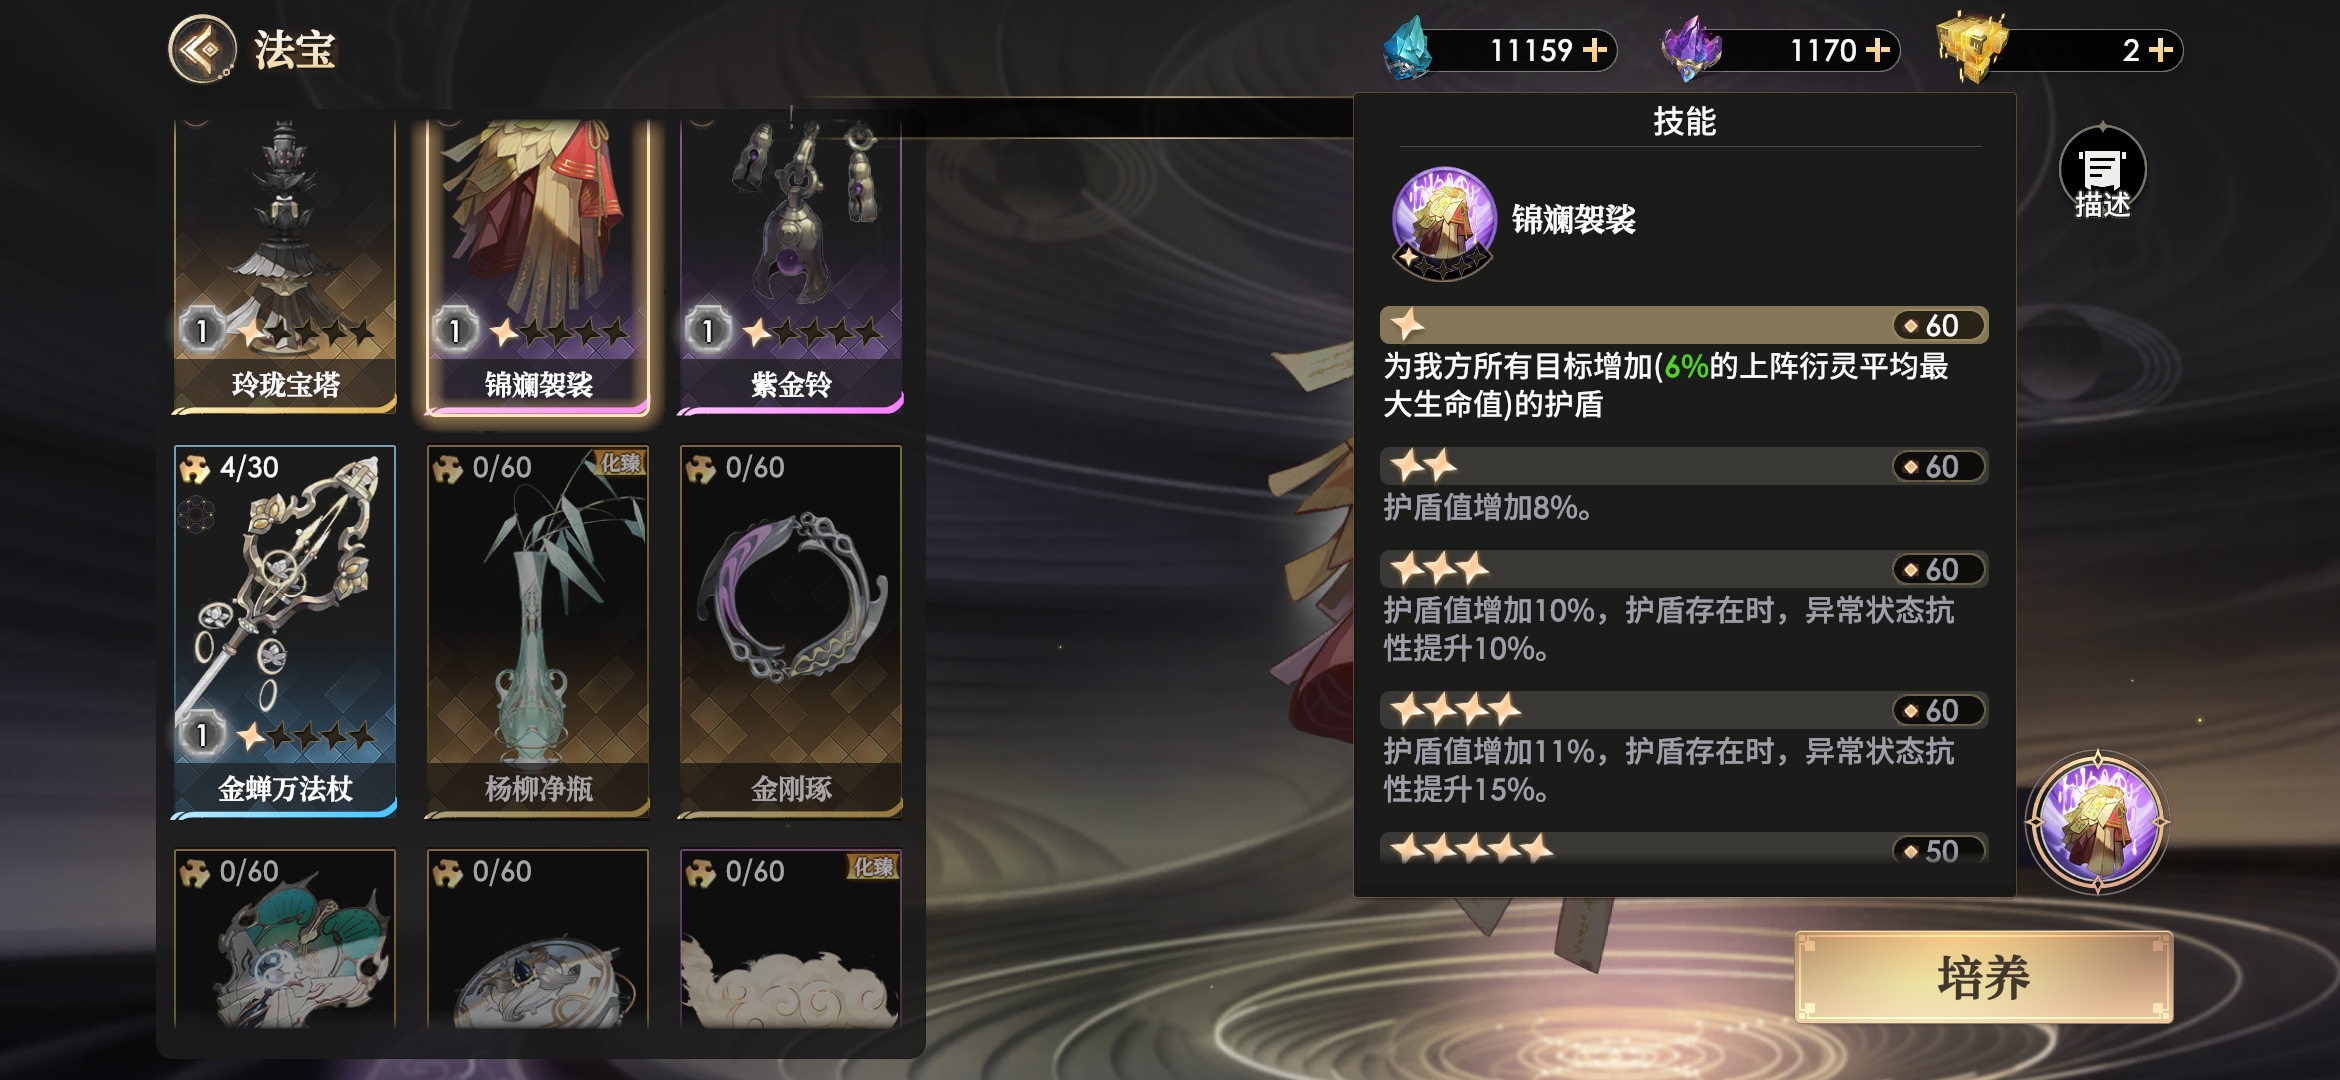This screenshot has height=1080, width=2340.
Task: Open the 描述 description icon
Action: [2102, 173]
